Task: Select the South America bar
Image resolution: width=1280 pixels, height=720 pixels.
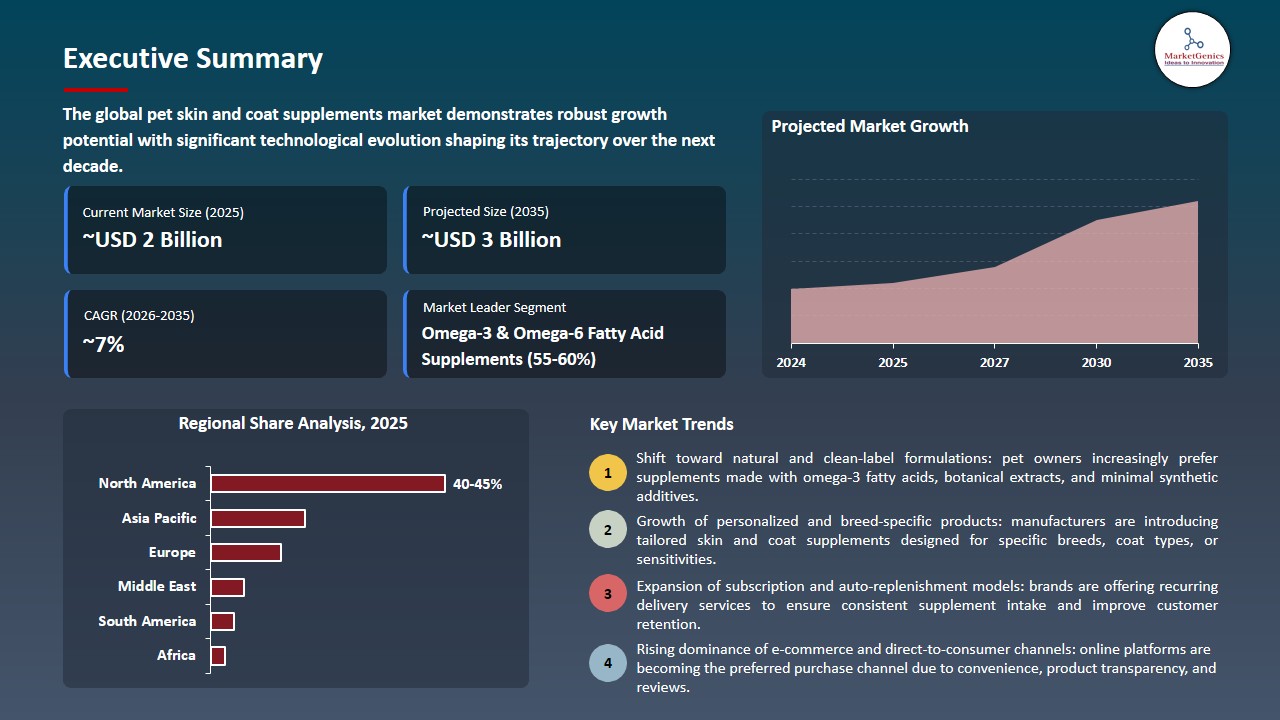Action: pyautogui.click(x=222, y=621)
